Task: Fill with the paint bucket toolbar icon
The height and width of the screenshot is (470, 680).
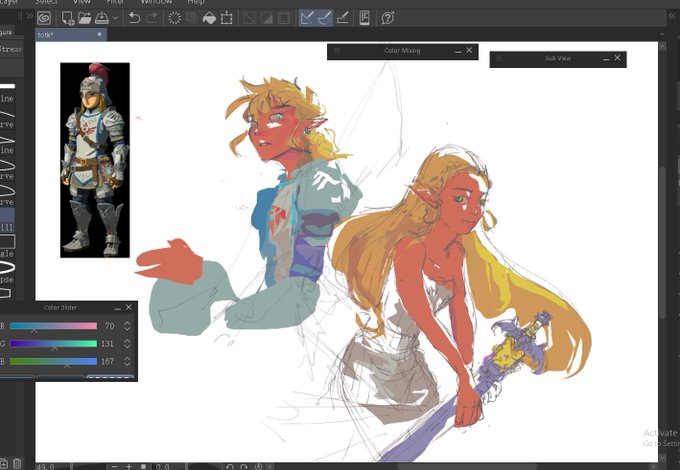Action: (x=209, y=18)
